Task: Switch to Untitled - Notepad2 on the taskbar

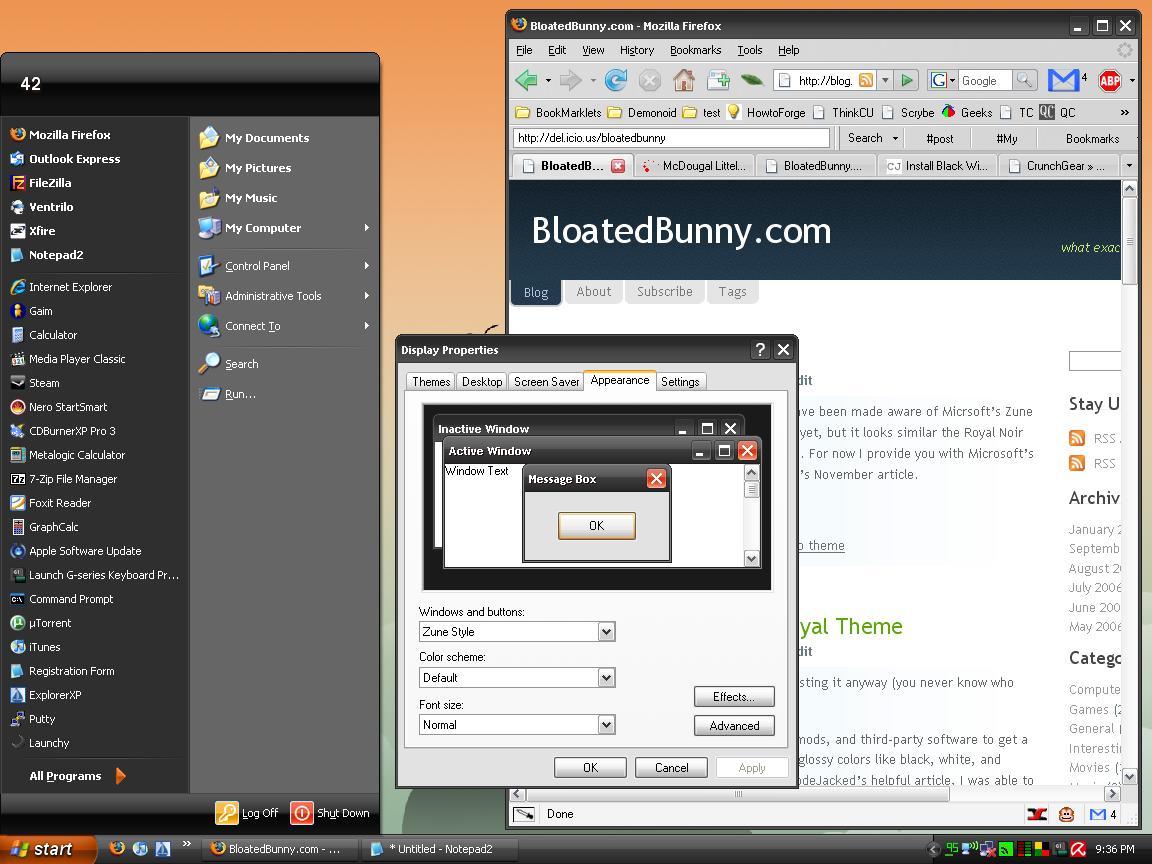Action: tap(438, 849)
